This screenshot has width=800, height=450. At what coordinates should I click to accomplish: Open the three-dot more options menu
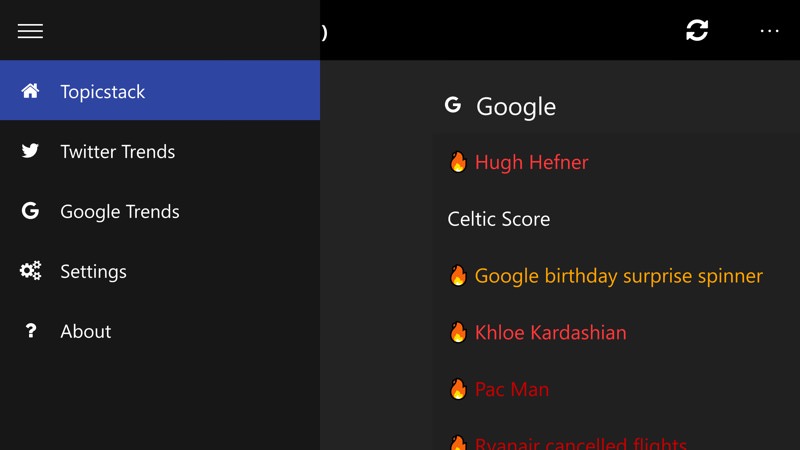point(769,31)
